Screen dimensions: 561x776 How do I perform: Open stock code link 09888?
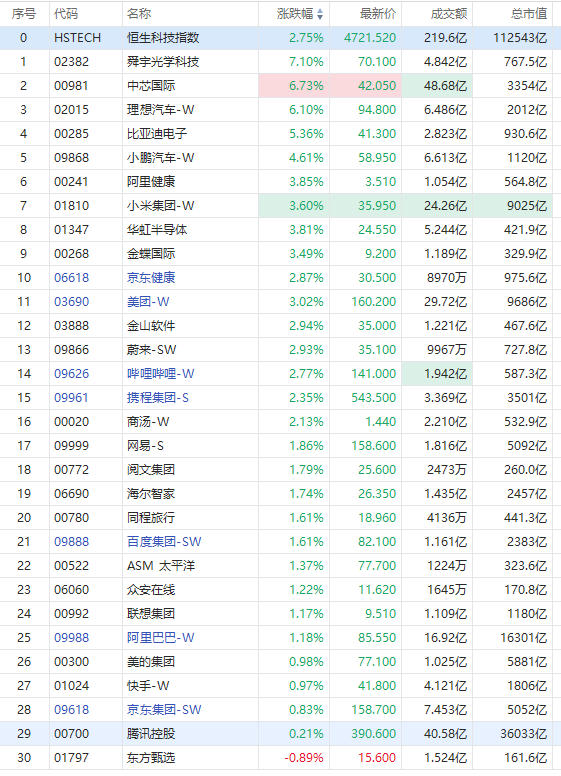pos(72,541)
